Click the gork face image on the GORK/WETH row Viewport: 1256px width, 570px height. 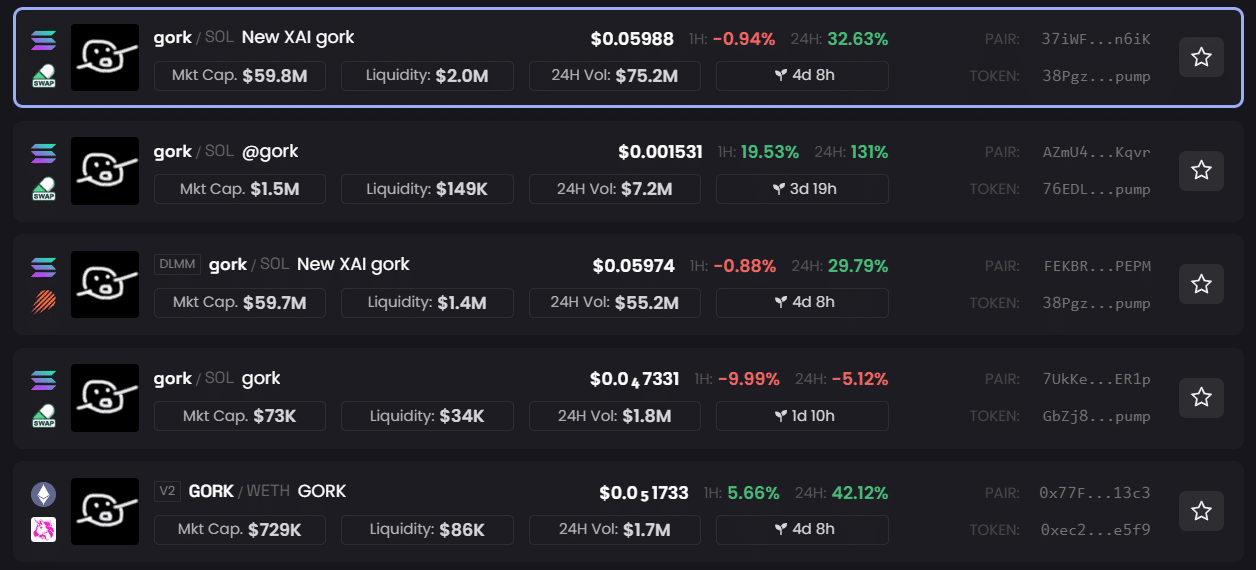click(x=105, y=511)
